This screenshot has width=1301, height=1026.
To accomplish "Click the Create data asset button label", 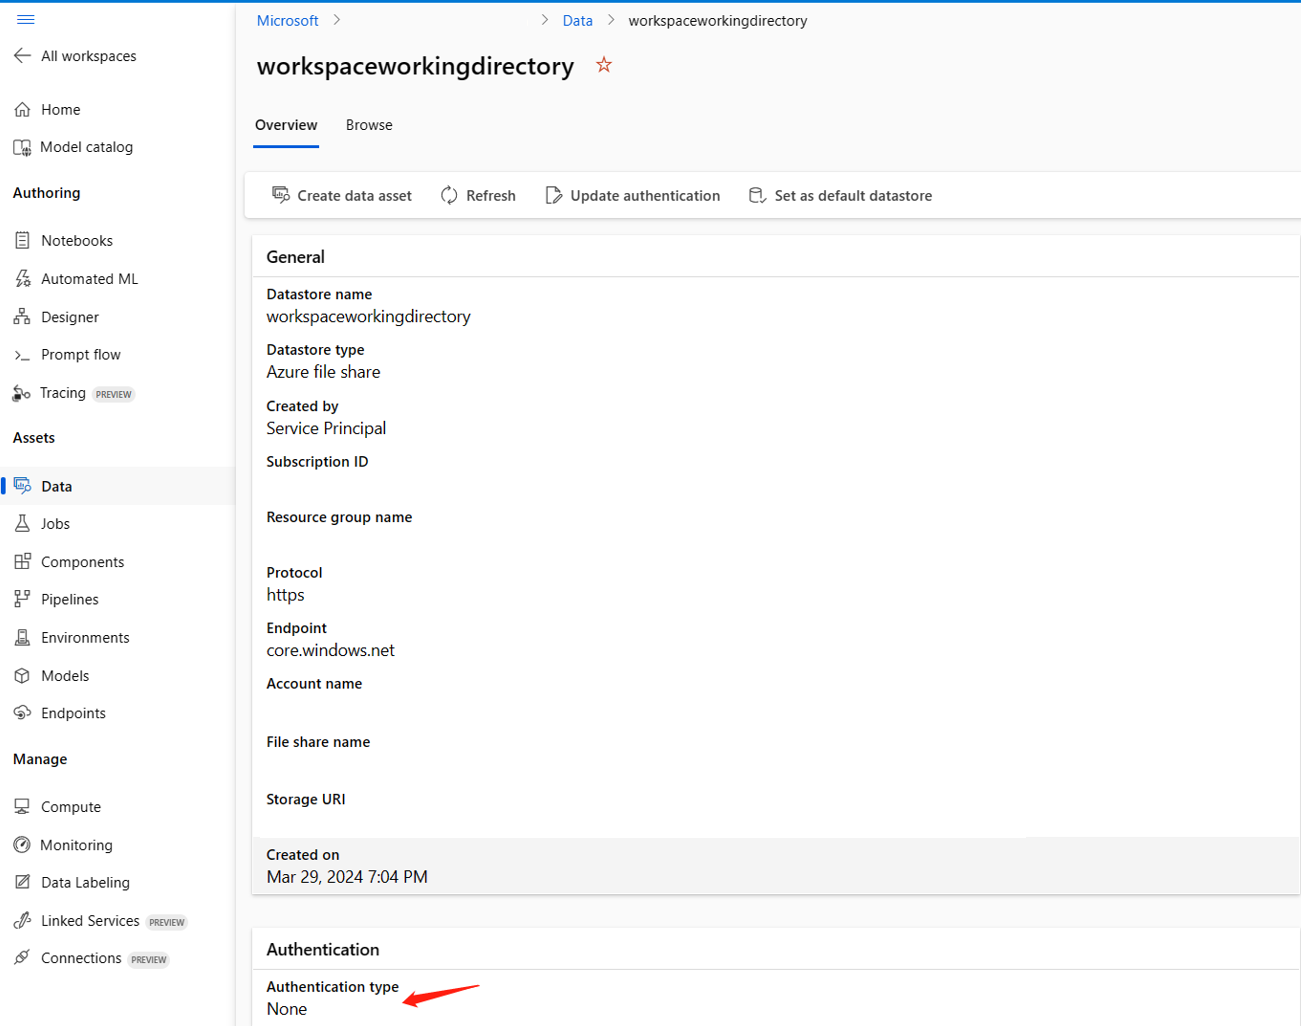I will pyautogui.click(x=355, y=196).
